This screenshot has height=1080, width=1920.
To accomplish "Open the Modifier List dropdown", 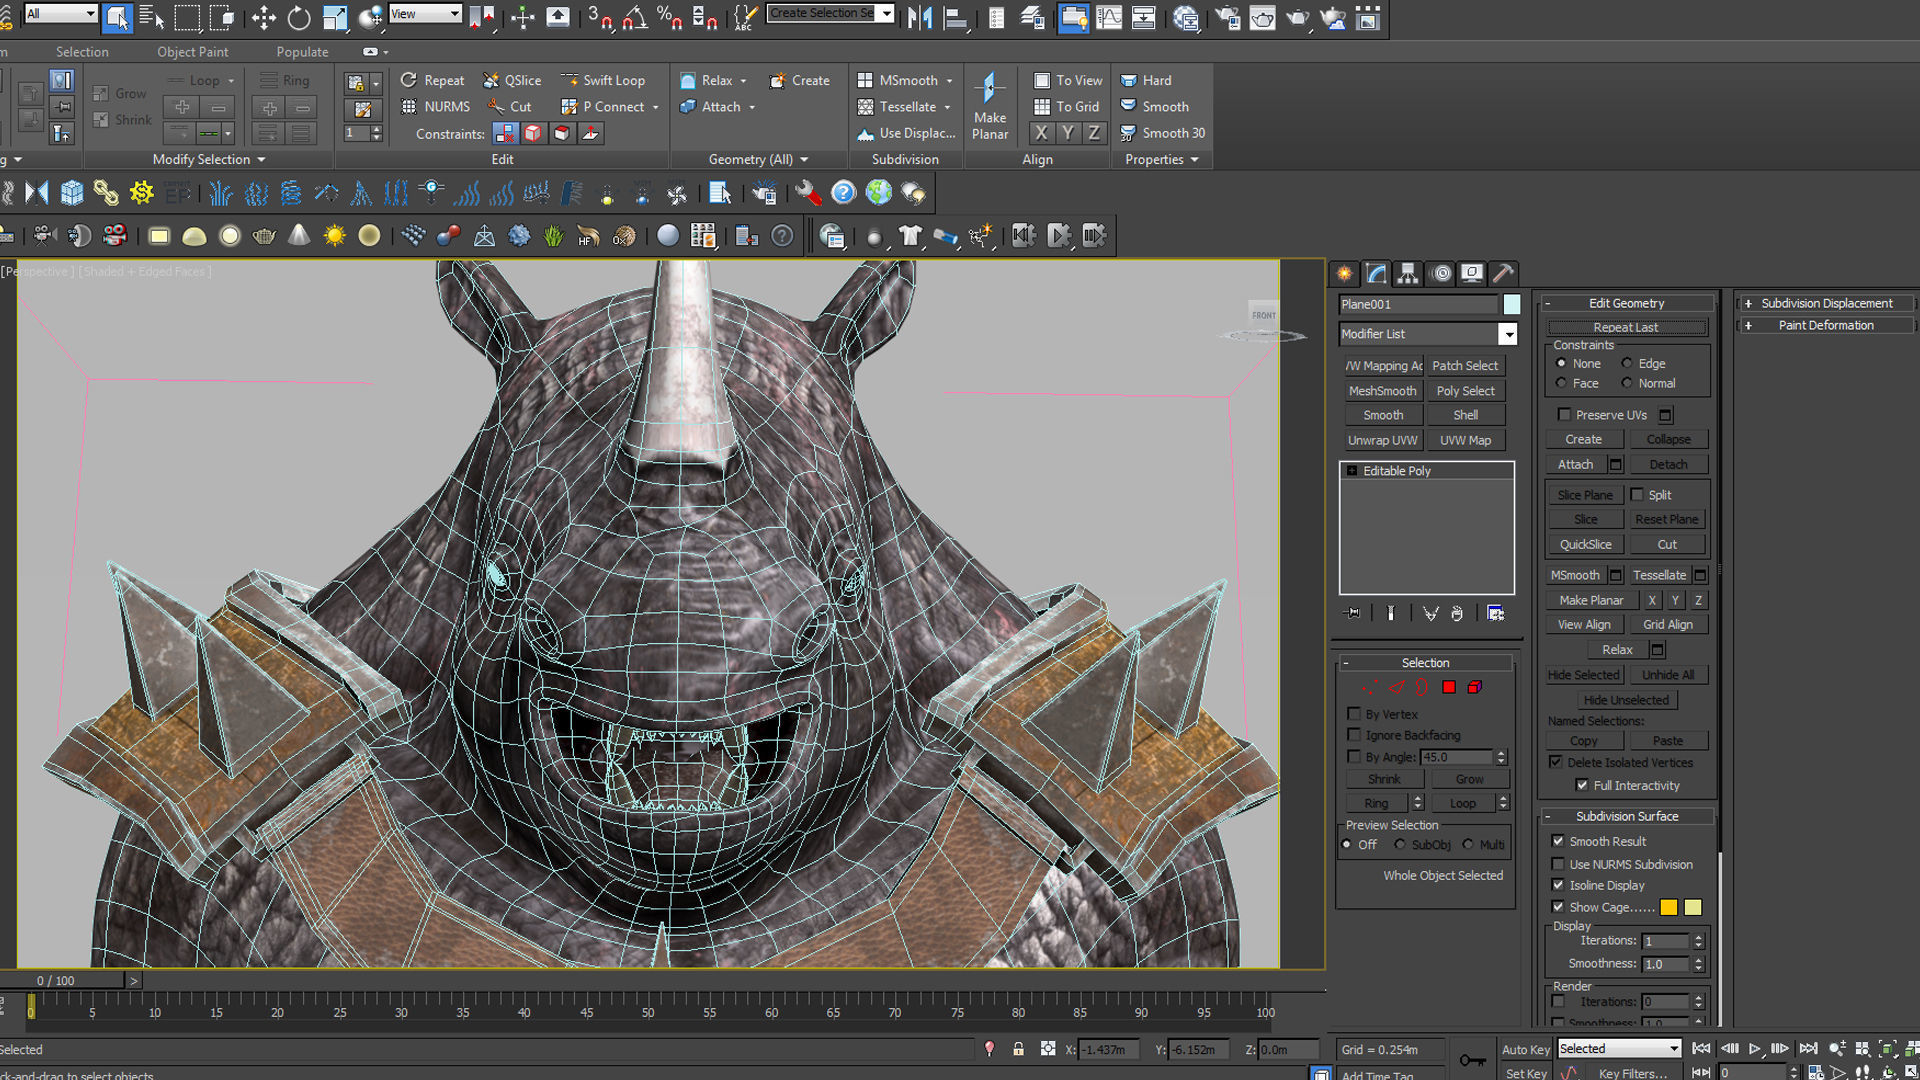I will coord(1507,334).
